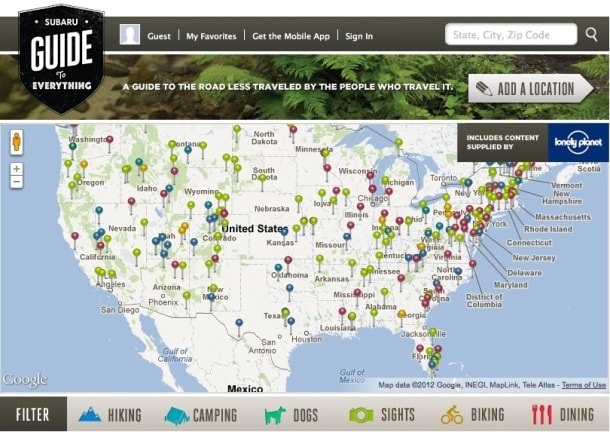Click the Add a Location button
Viewport: 610px width, 432px height.
click(x=531, y=89)
